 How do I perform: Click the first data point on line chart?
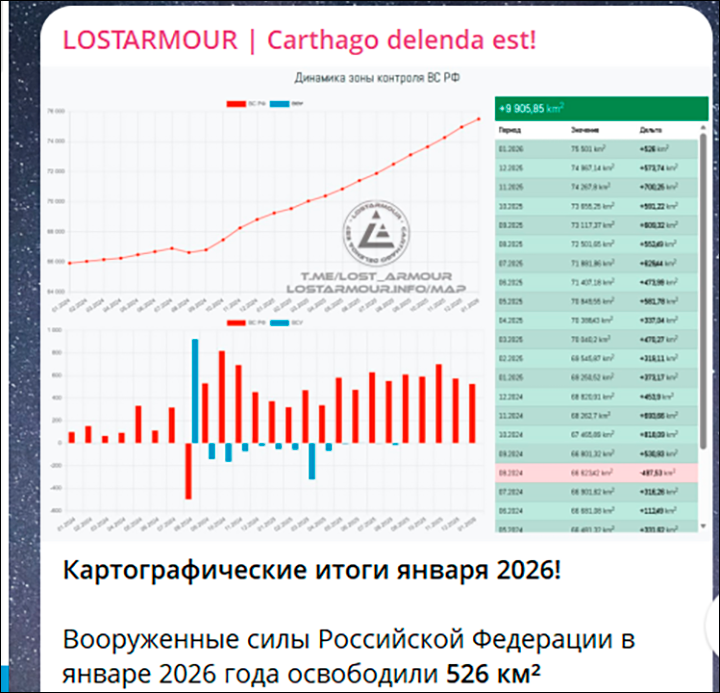click(69, 263)
